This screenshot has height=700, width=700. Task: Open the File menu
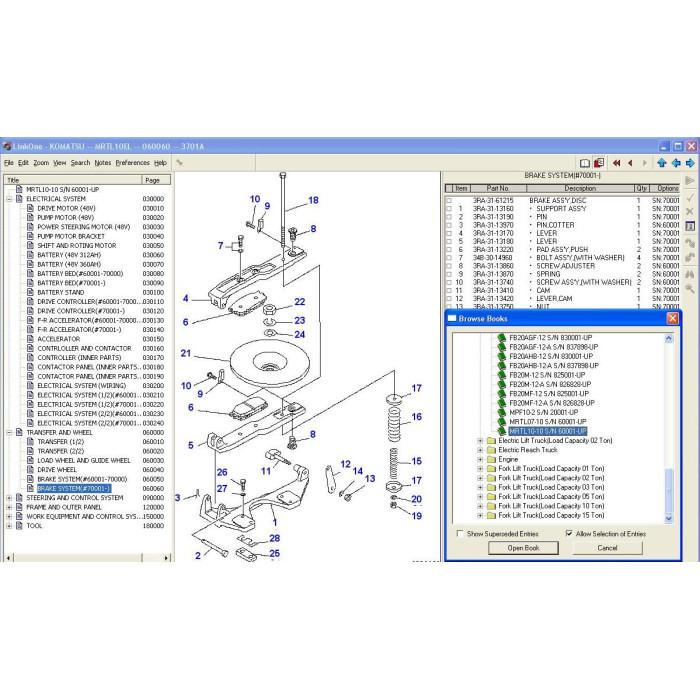[x=8, y=163]
